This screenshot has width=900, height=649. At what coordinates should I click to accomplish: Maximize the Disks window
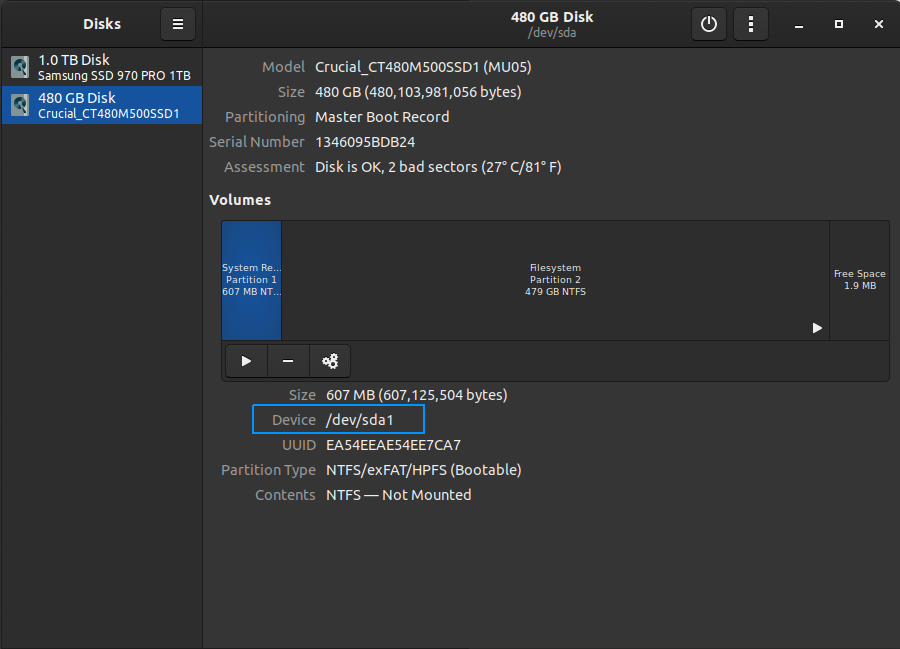(839, 24)
